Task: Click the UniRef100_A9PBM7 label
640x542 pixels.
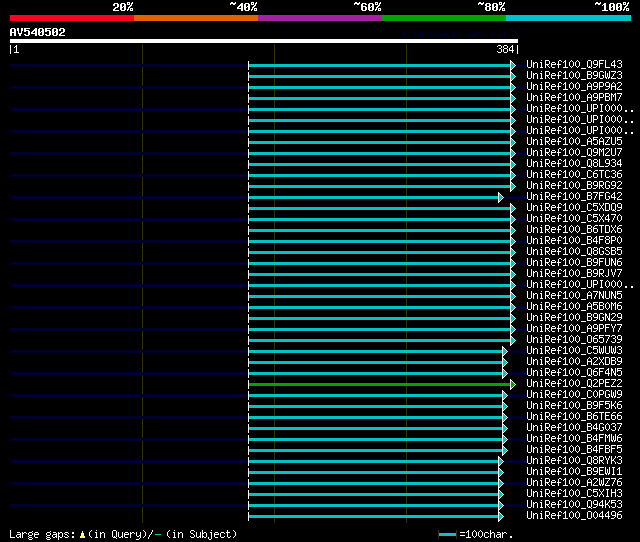Action: click(574, 98)
